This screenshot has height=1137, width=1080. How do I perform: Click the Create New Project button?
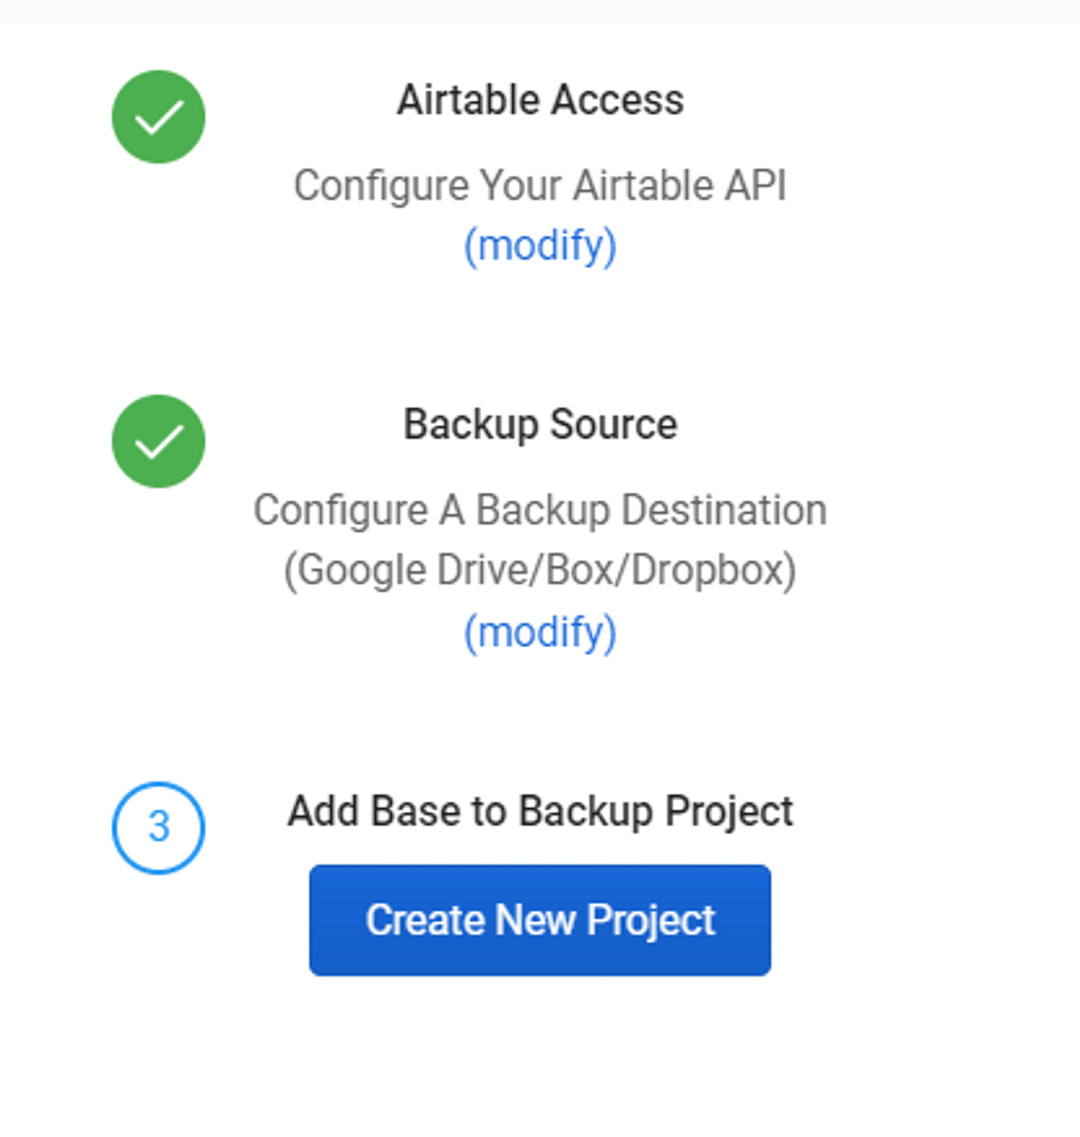[x=540, y=920]
